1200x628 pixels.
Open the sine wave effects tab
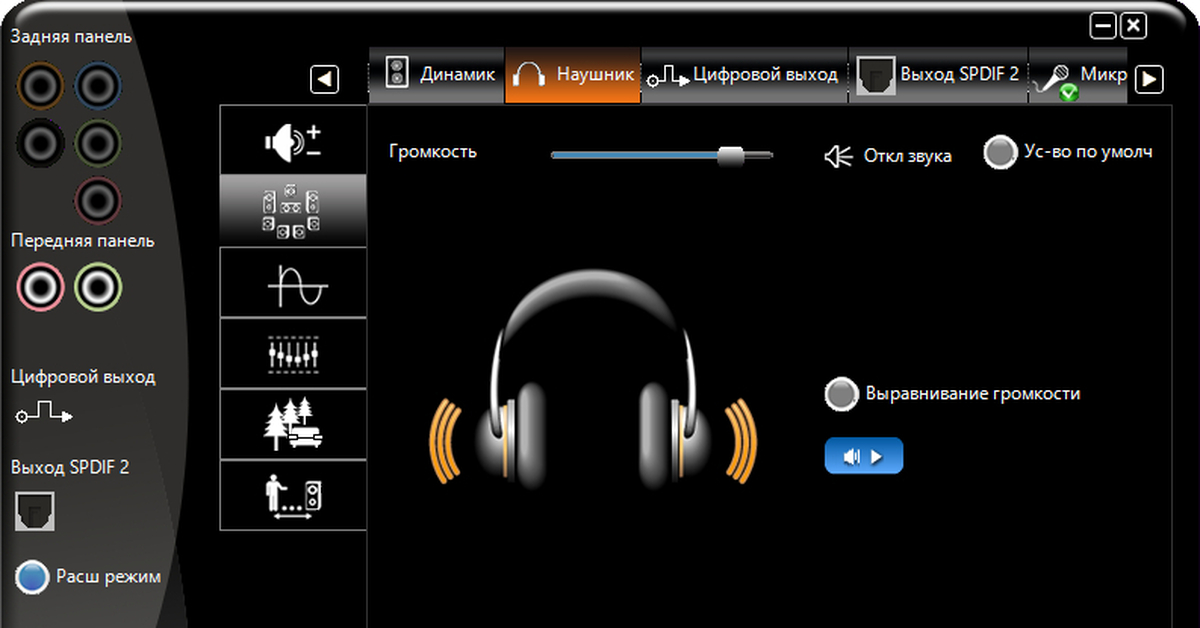point(292,283)
